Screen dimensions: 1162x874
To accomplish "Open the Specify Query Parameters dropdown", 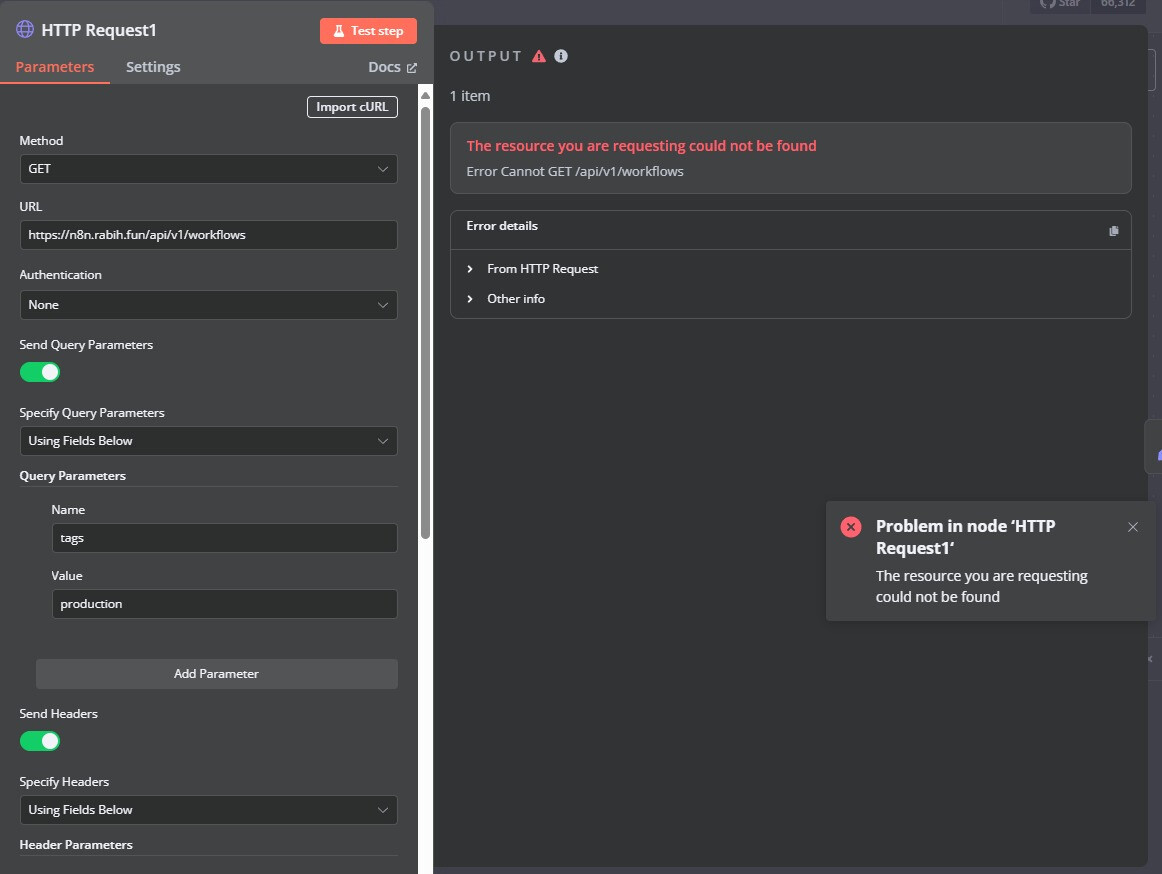I will [208, 441].
